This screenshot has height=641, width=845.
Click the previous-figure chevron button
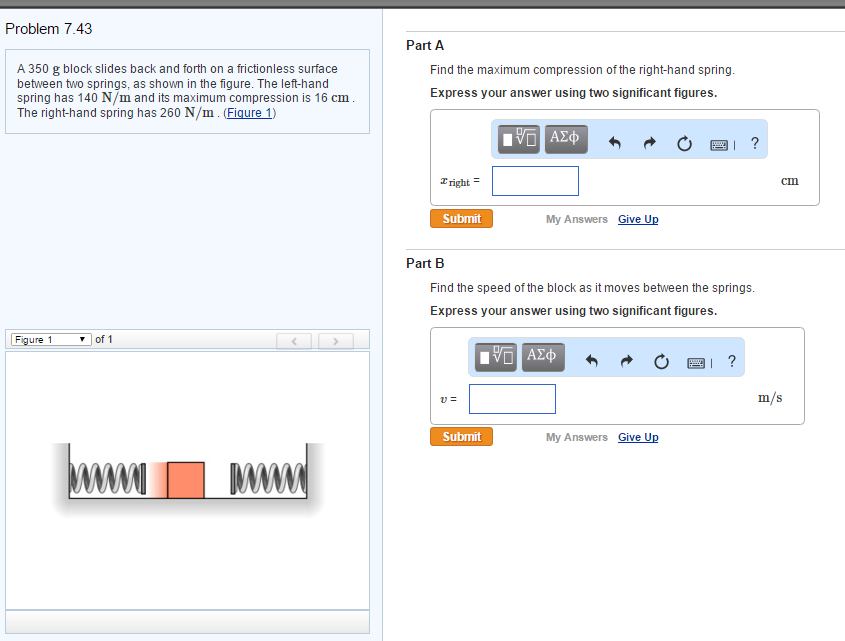[294, 340]
